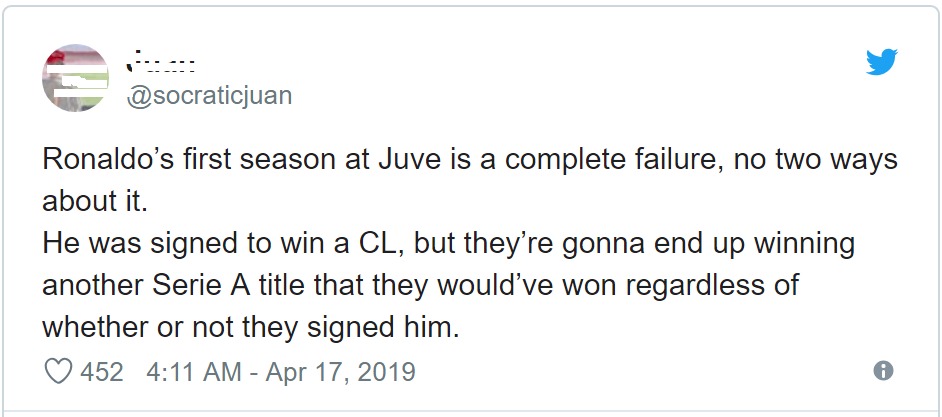Viewport: 942px width, 417px height.
Task: View the 452 likes count
Action: pos(102,372)
